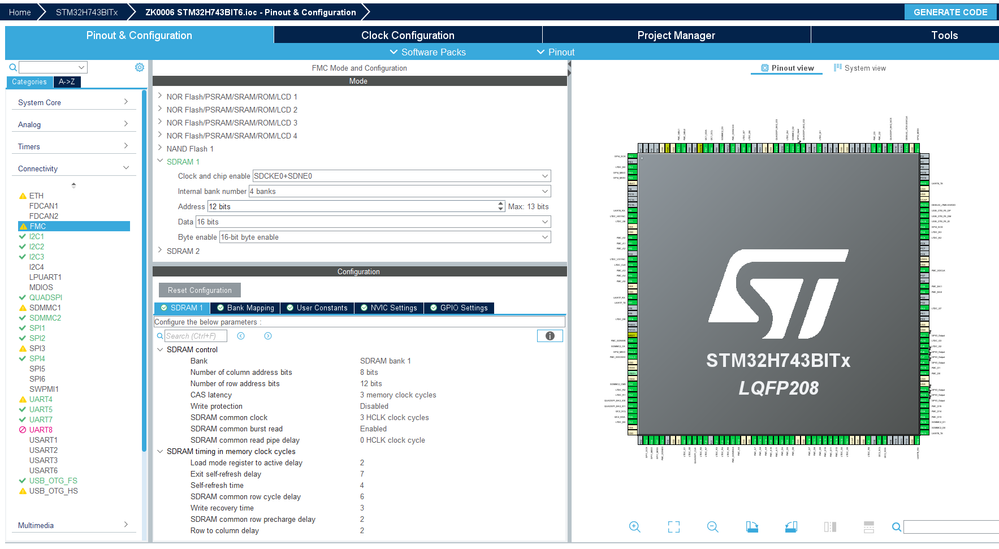999x549 pixels.
Task: Click the rotate pinout view icon
Action: tap(751, 527)
